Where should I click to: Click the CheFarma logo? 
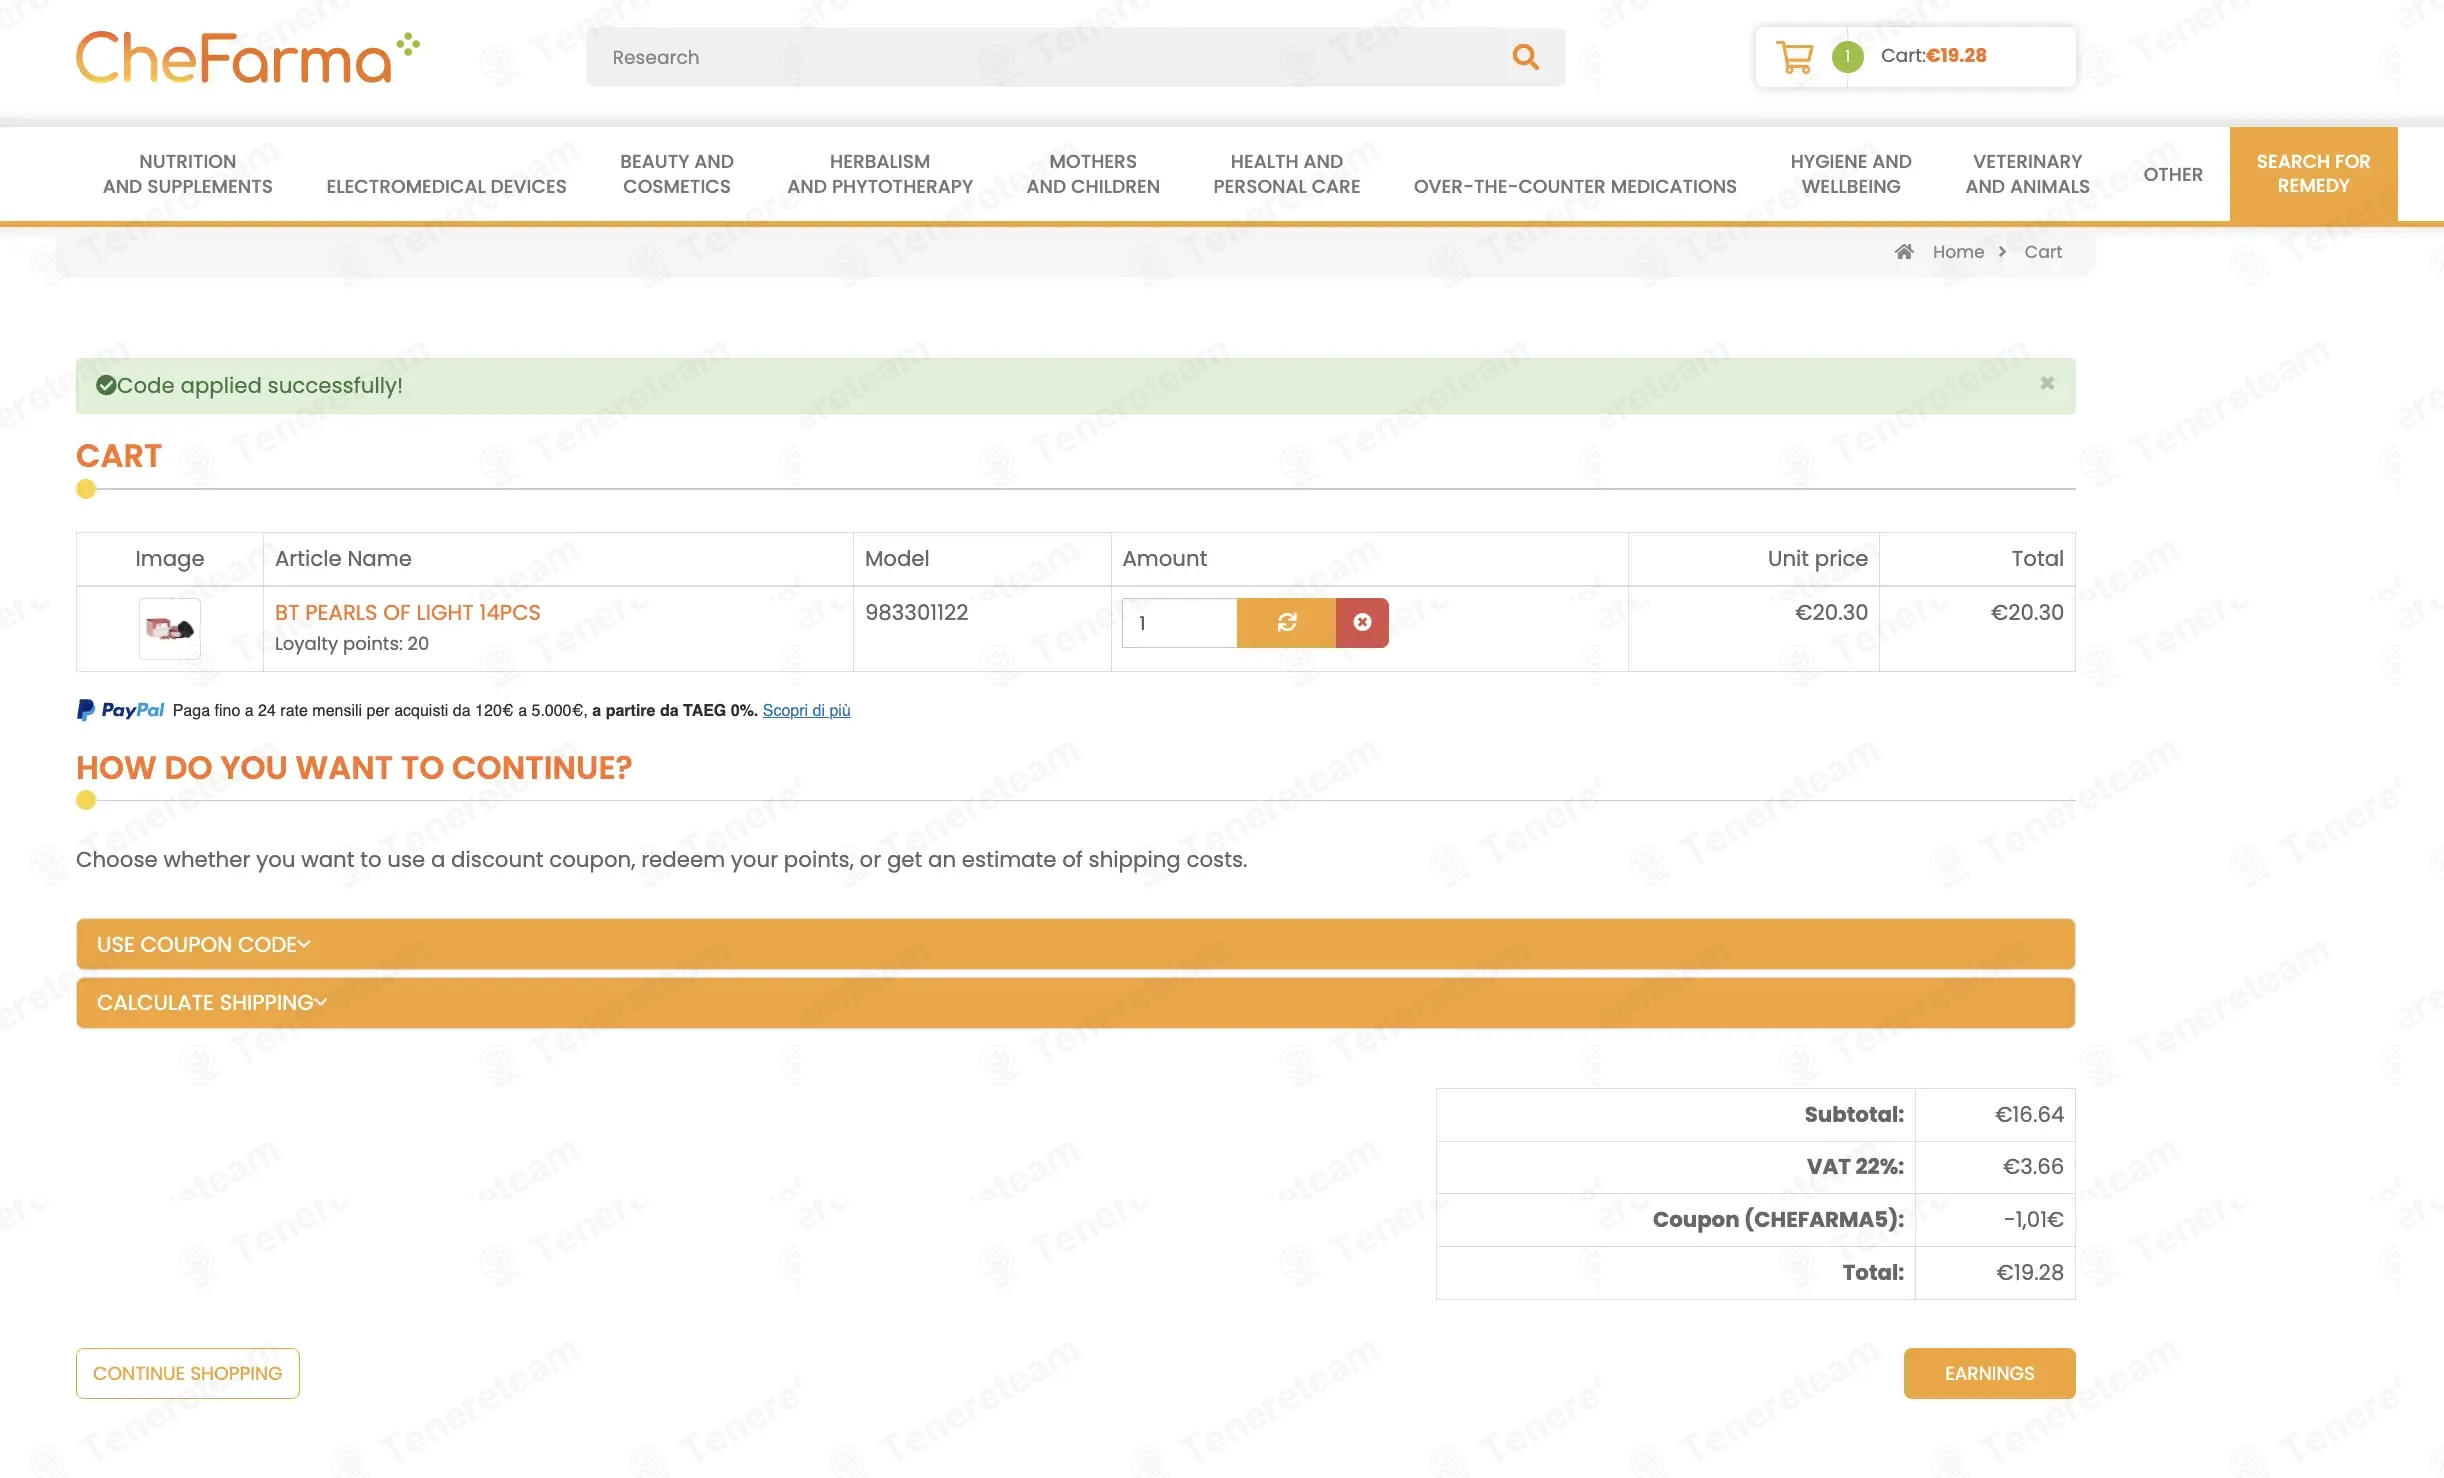[x=248, y=57]
